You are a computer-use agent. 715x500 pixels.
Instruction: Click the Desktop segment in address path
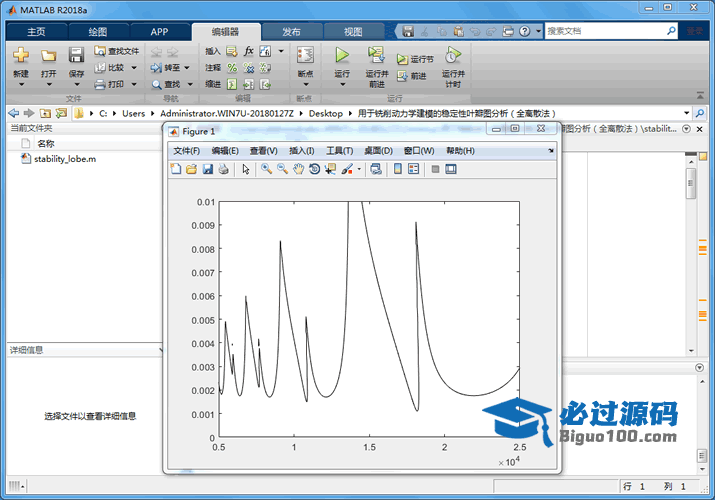[x=326, y=113]
